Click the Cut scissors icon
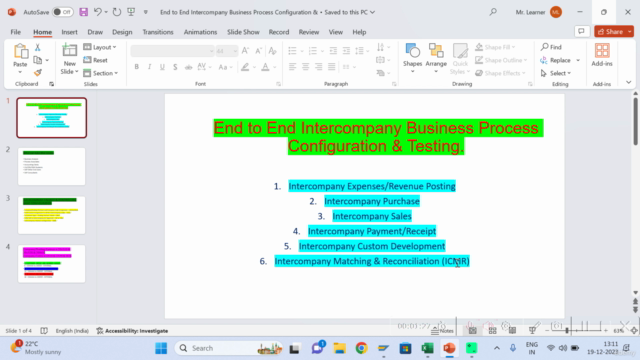Image resolution: width=640 pixels, height=360 pixels. coord(38,47)
